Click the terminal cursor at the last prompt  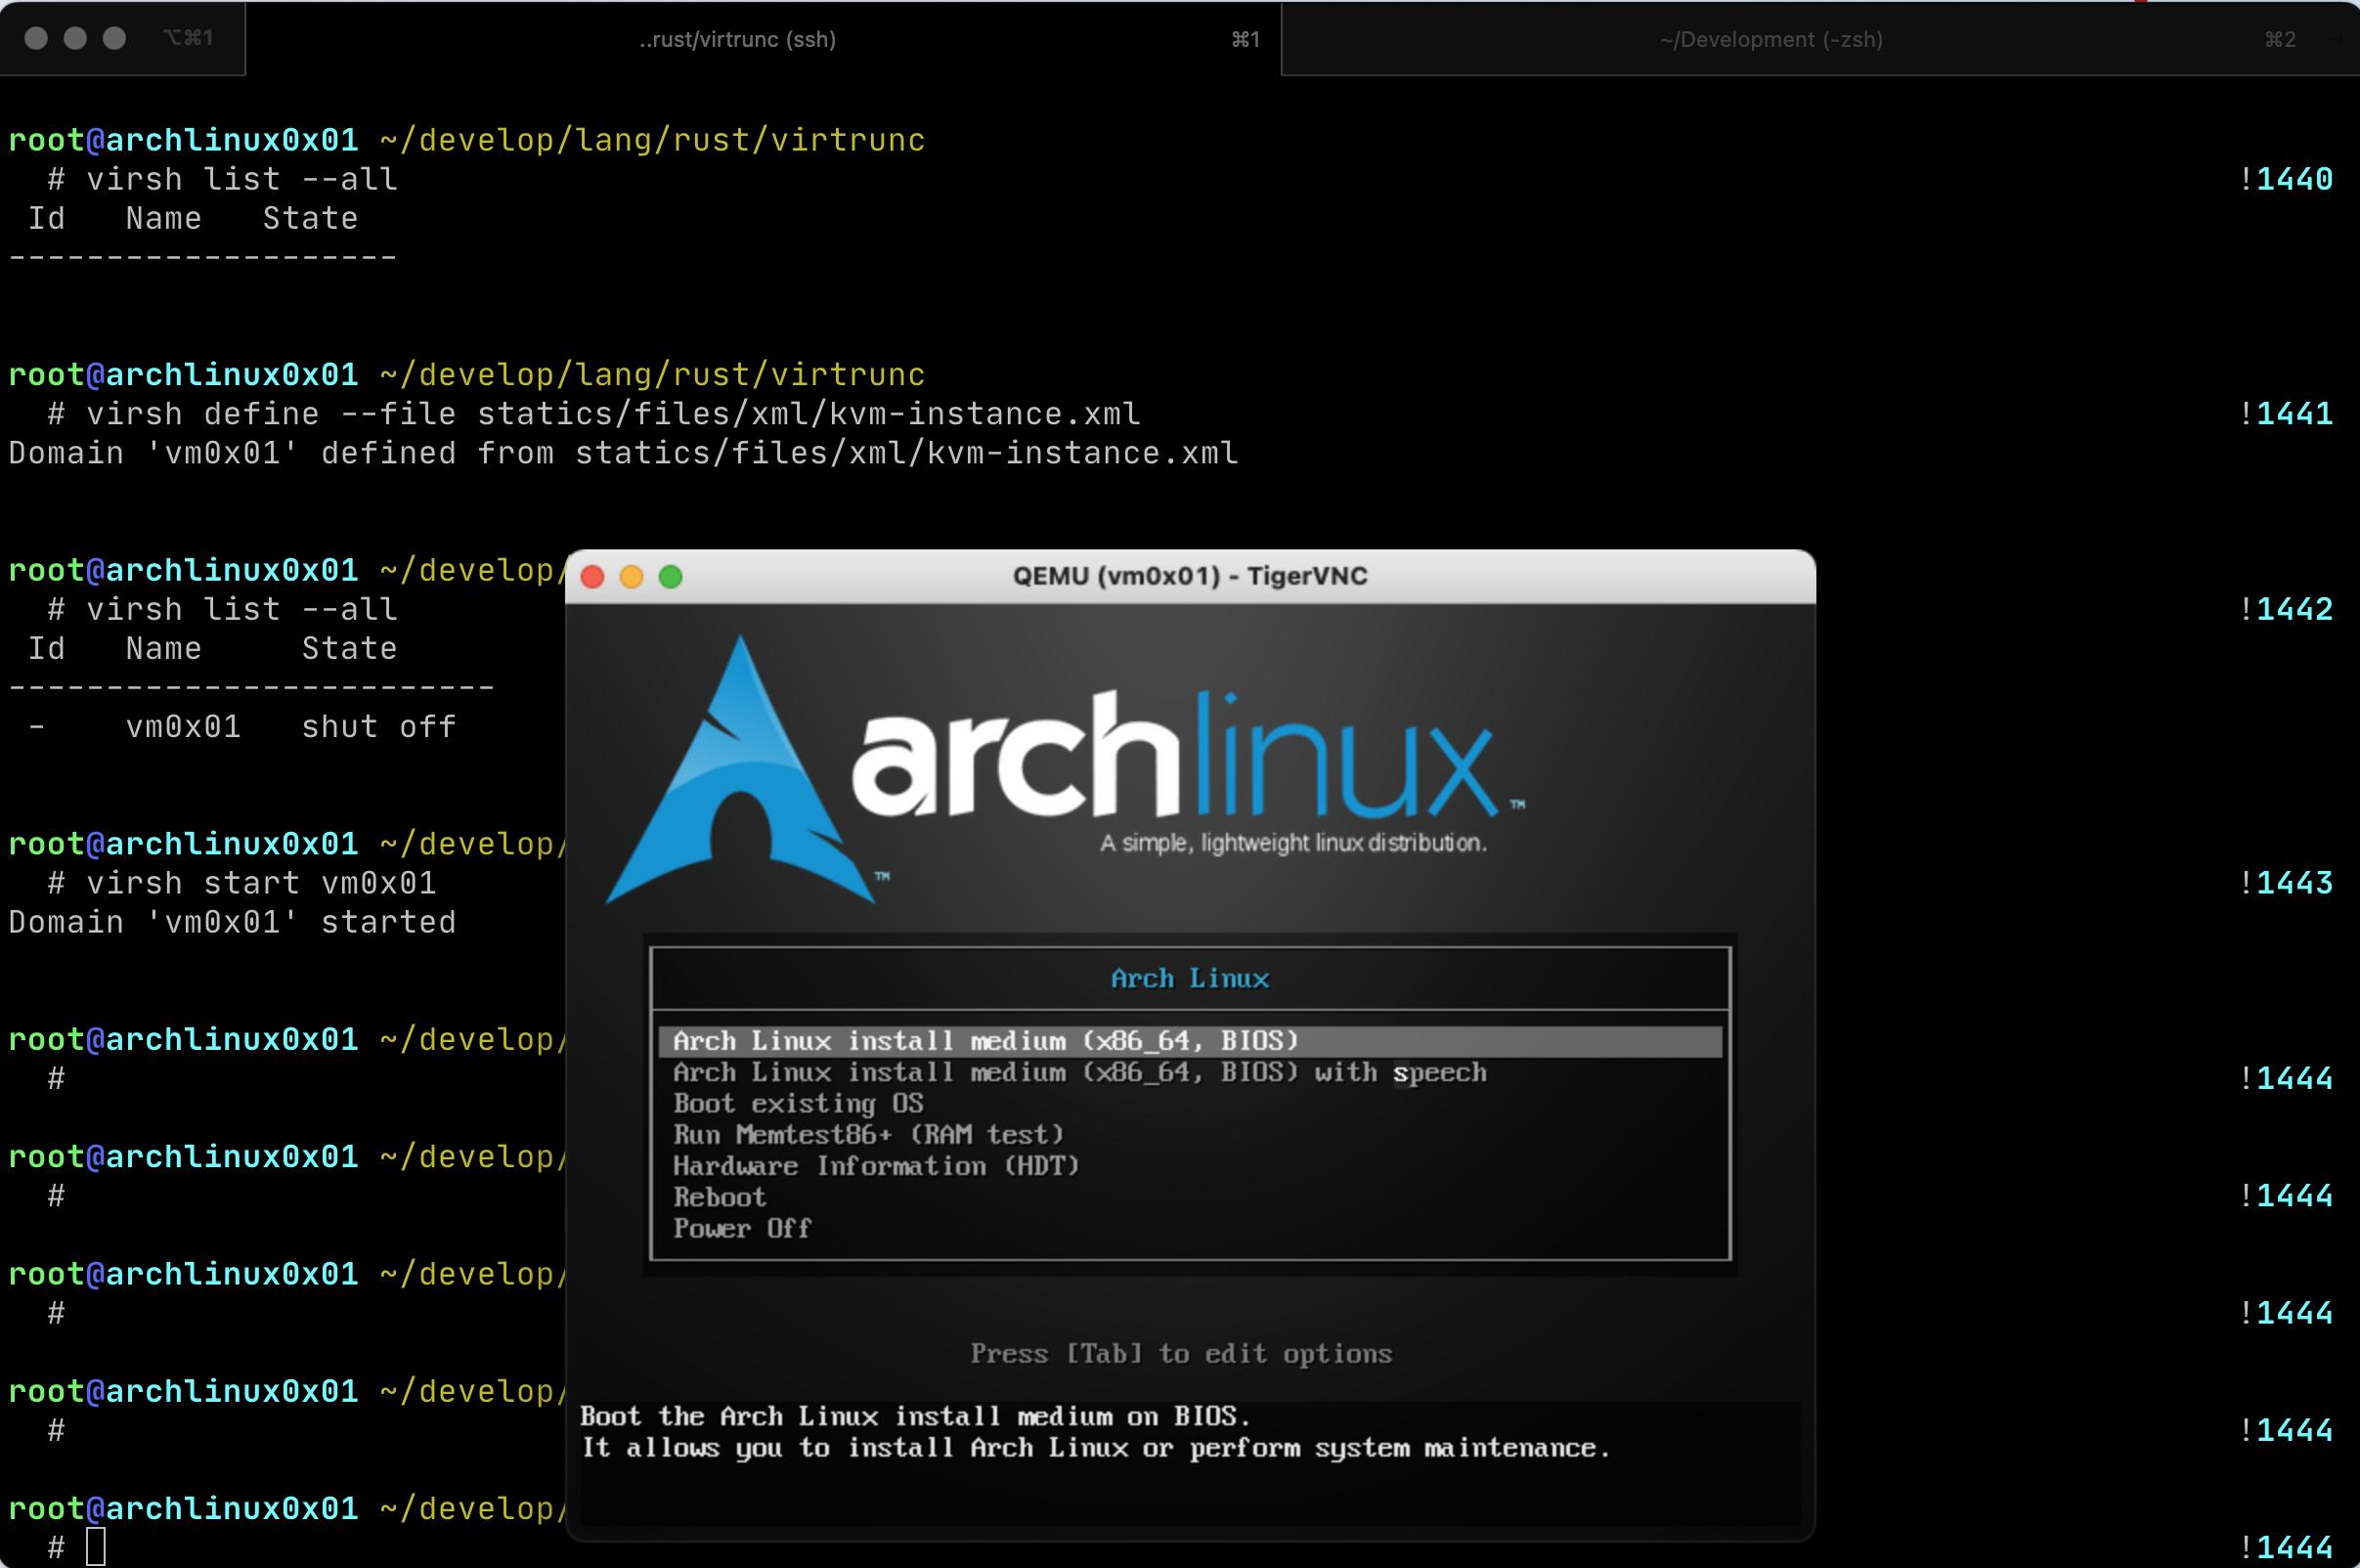pos(96,1546)
